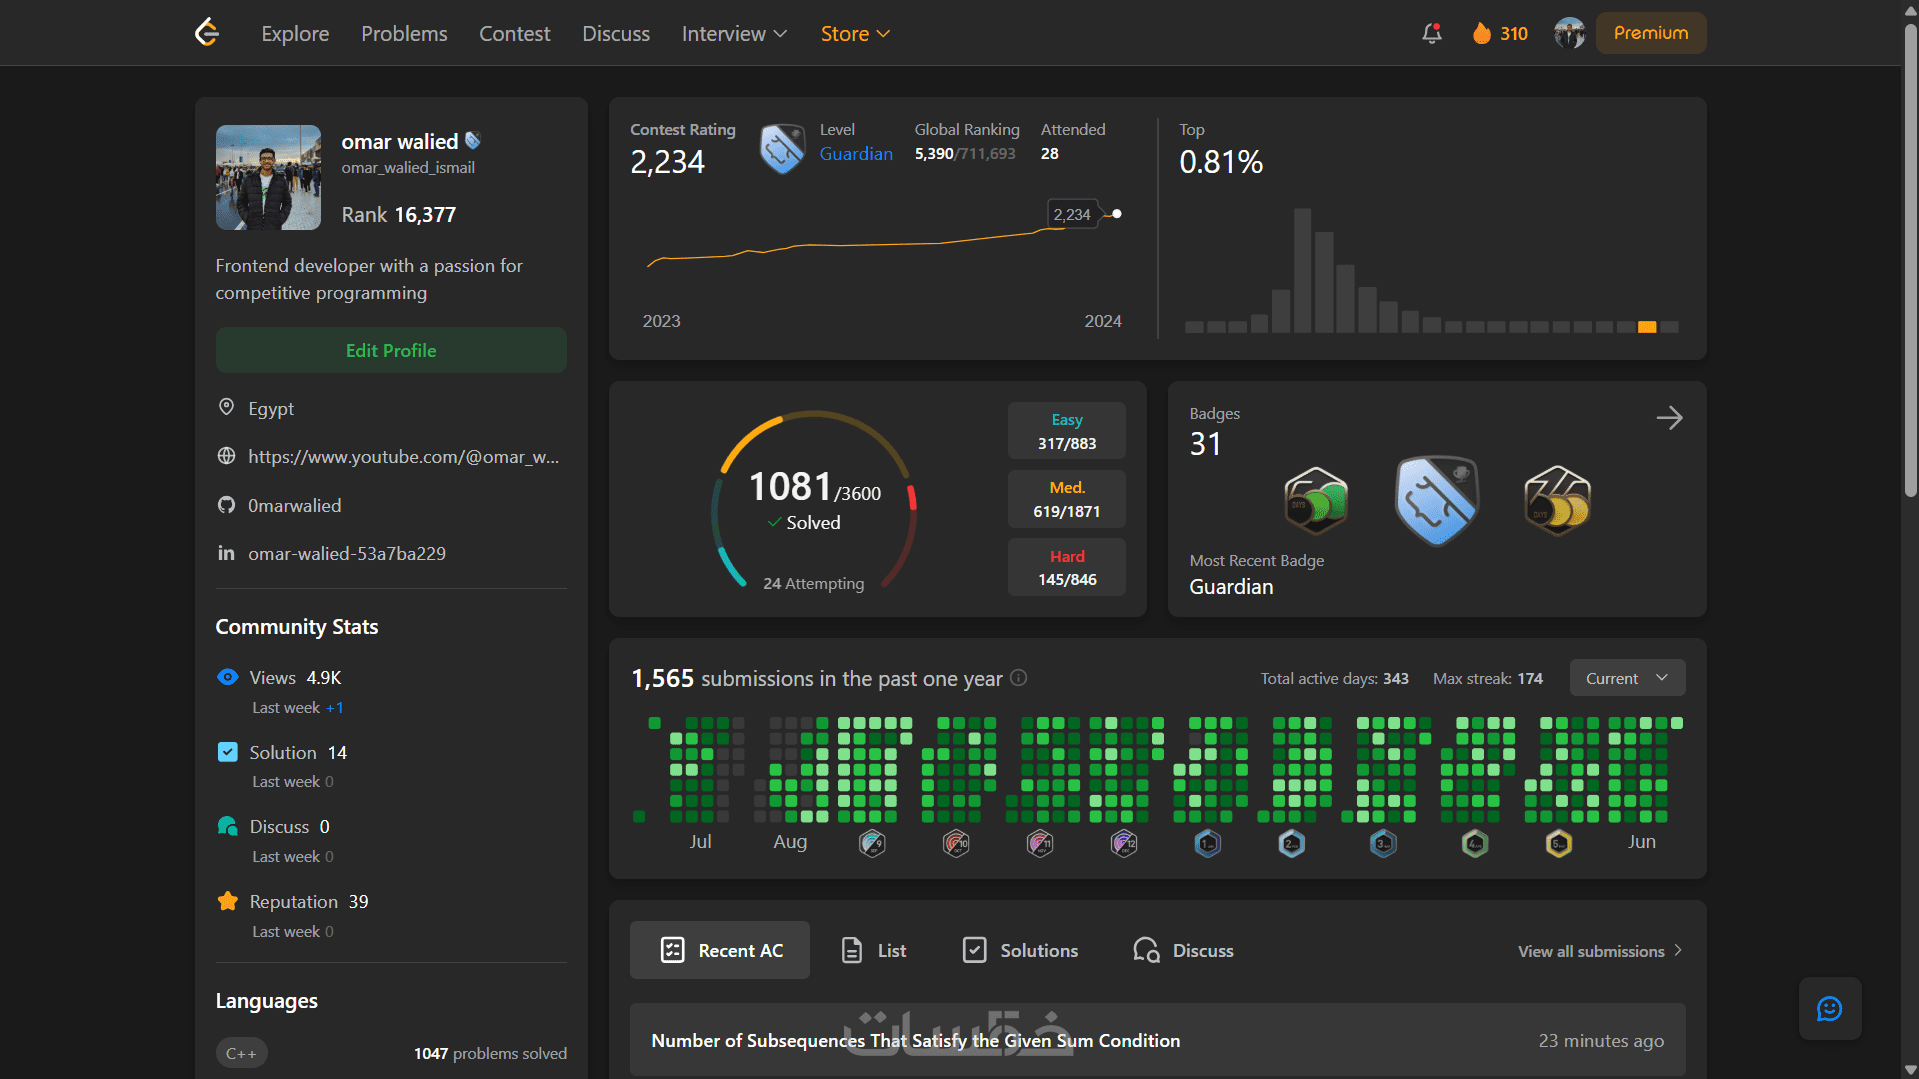The width and height of the screenshot is (1919, 1079).
Task: Click the submissions info icon
Action: (x=1019, y=678)
